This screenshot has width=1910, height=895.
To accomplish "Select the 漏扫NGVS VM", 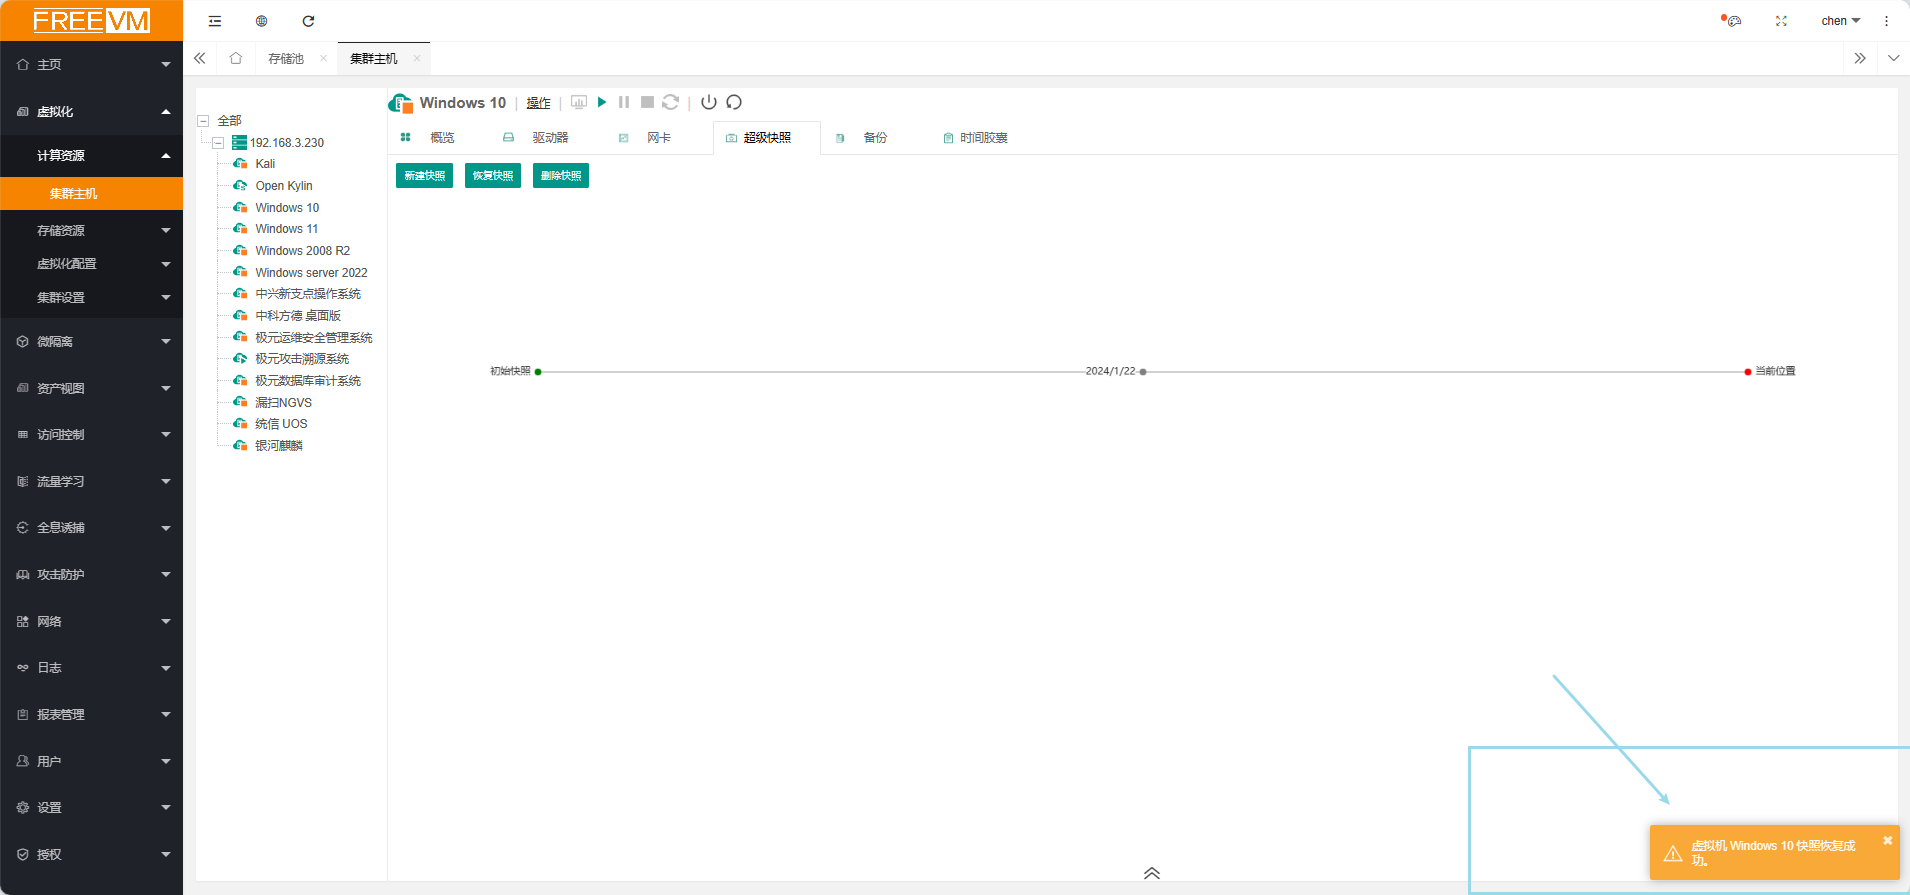I will (x=283, y=403).
